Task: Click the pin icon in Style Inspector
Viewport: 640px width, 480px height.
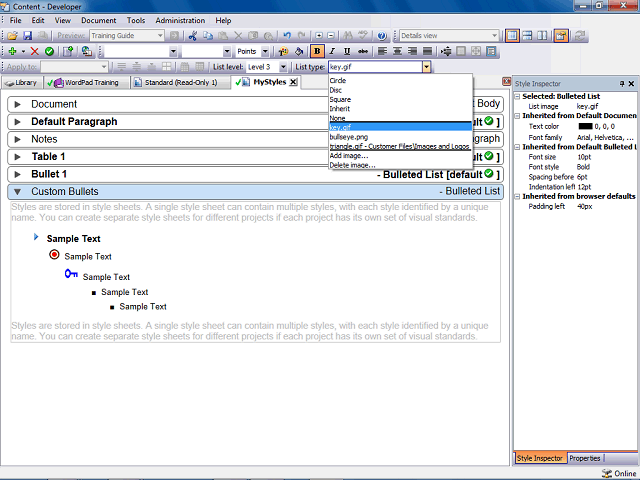Action: click(x=622, y=84)
